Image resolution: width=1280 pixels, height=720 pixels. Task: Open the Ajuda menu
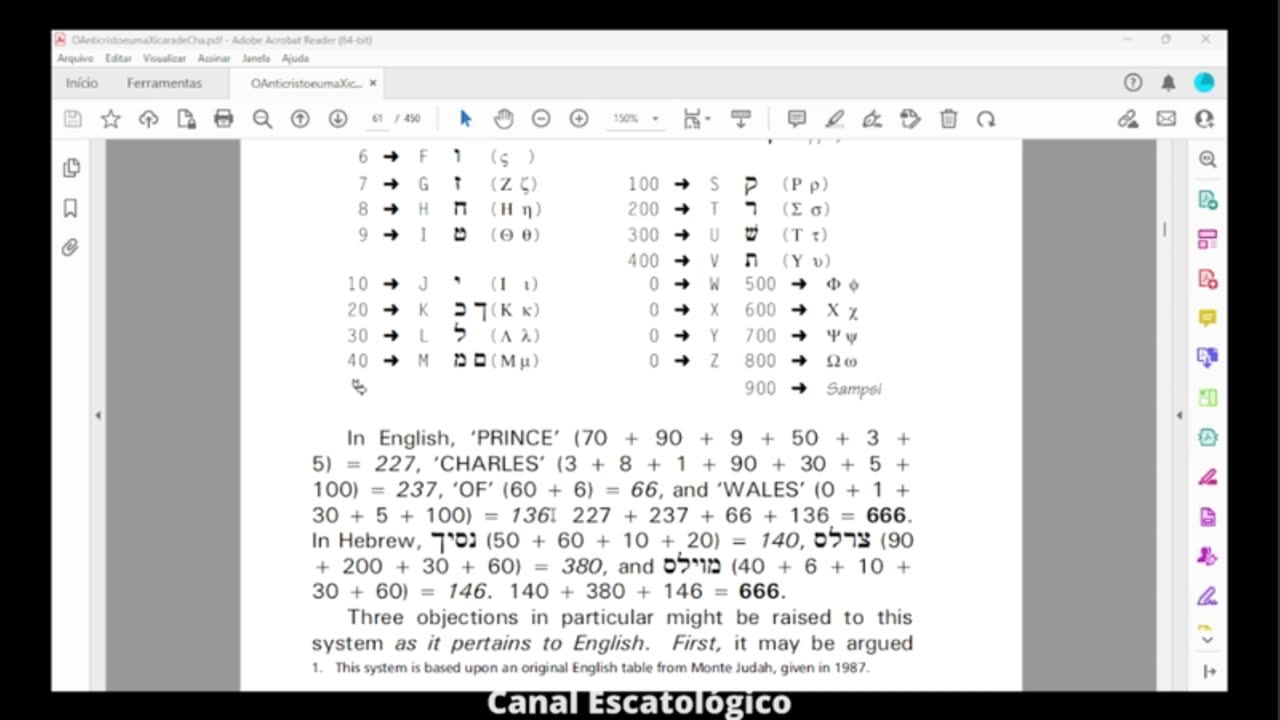(x=295, y=58)
